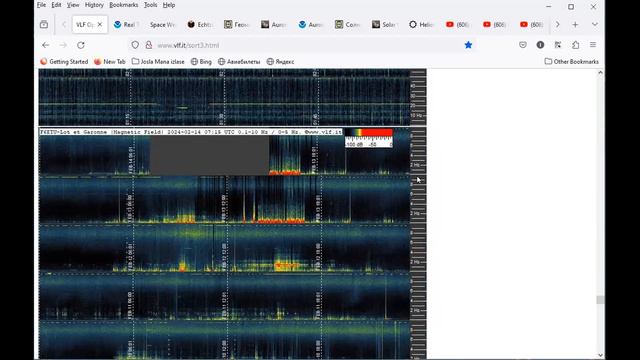Switch to the Space Weather tab
Image resolution: width=640 pixels, height=360 pixels.
[162, 24]
